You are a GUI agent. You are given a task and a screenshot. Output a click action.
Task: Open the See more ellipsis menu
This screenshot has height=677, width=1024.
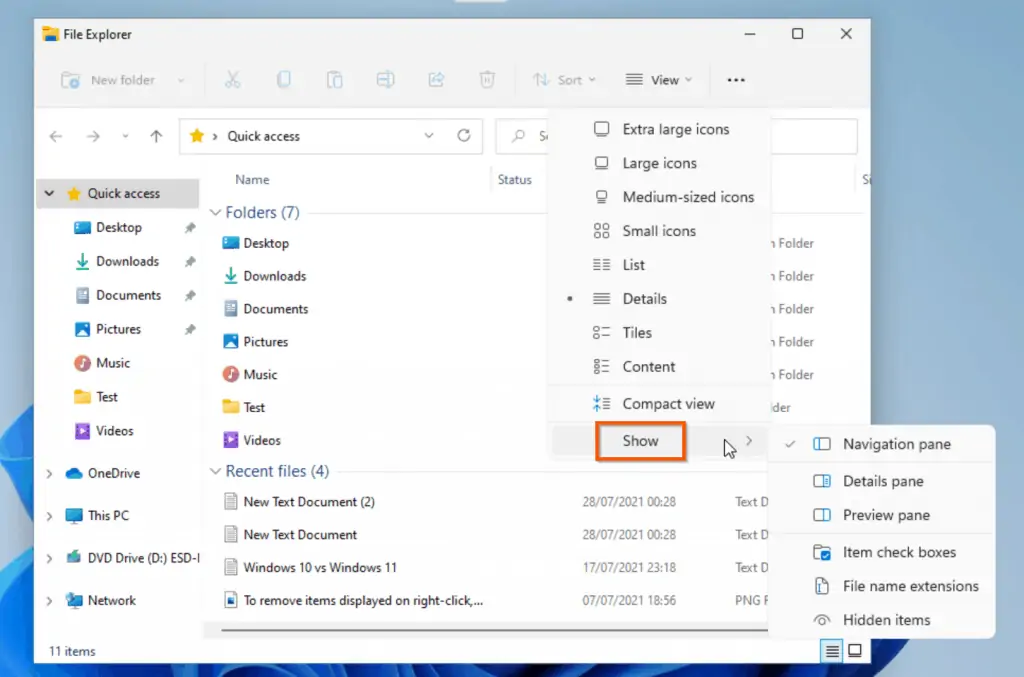pos(736,80)
